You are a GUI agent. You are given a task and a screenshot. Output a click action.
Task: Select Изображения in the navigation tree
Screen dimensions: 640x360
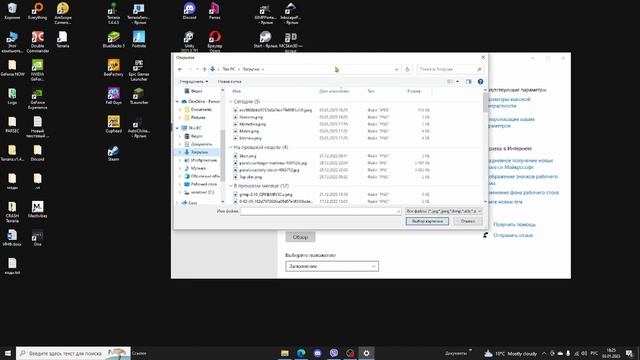(x=204, y=160)
